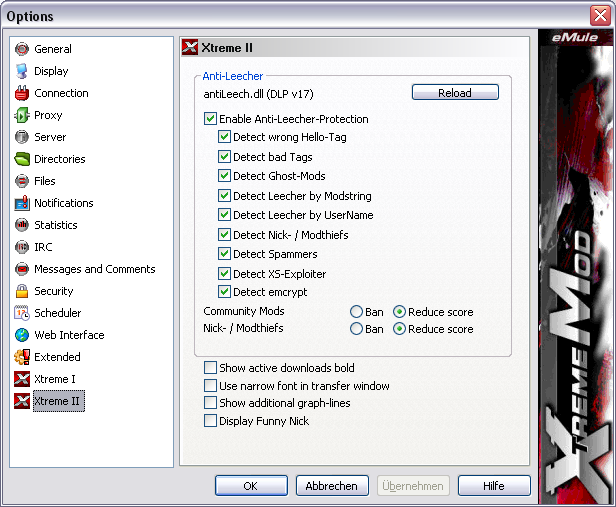
Task: Select IRC in the options list
Action: click(x=43, y=247)
